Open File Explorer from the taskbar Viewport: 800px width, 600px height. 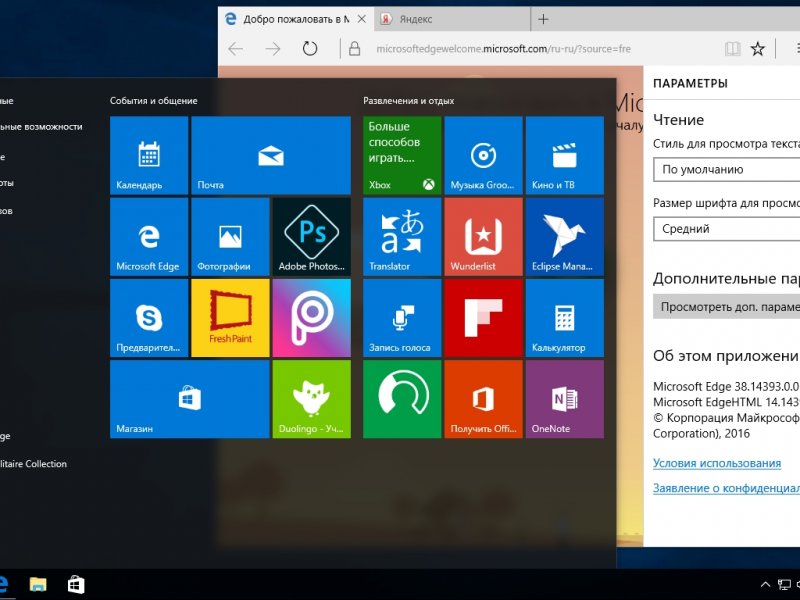click(x=38, y=584)
